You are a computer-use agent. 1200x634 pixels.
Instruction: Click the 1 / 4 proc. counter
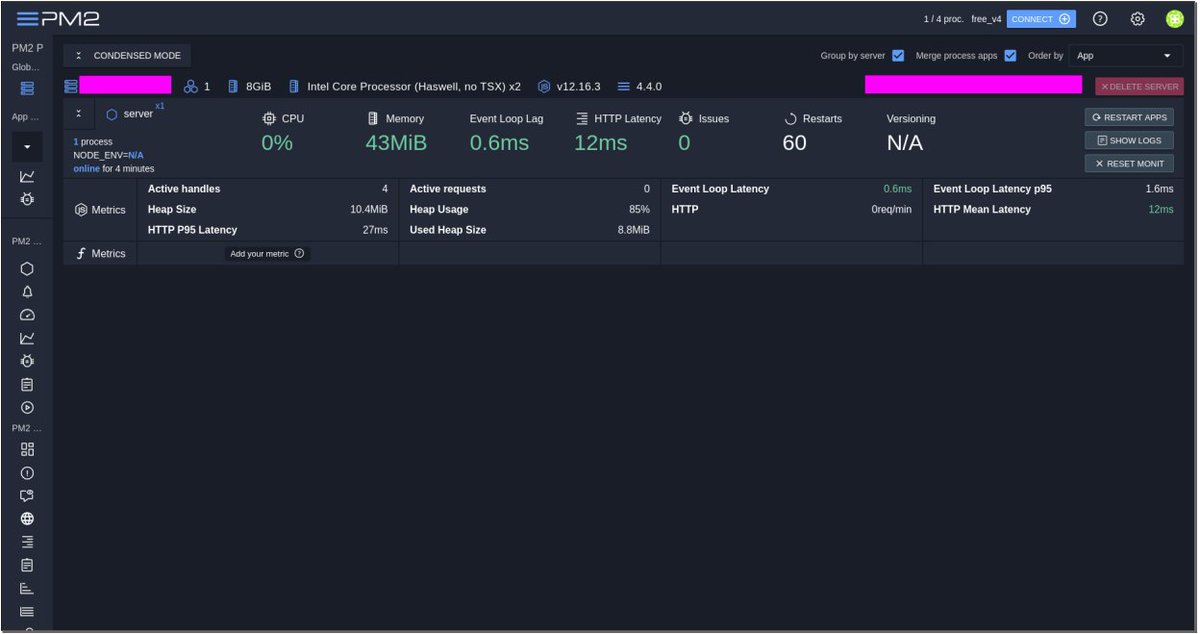coord(944,19)
